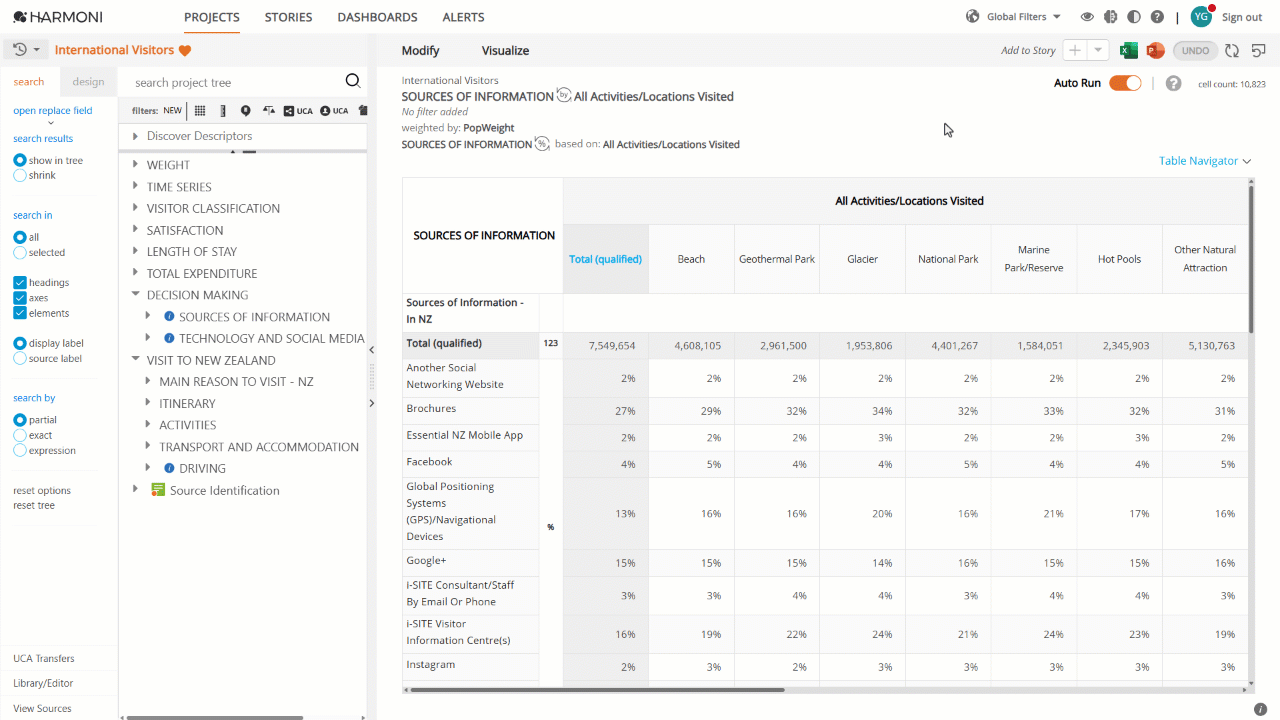Click the shared UCA filter icon
1280x720 pixels.
(298, 111)
